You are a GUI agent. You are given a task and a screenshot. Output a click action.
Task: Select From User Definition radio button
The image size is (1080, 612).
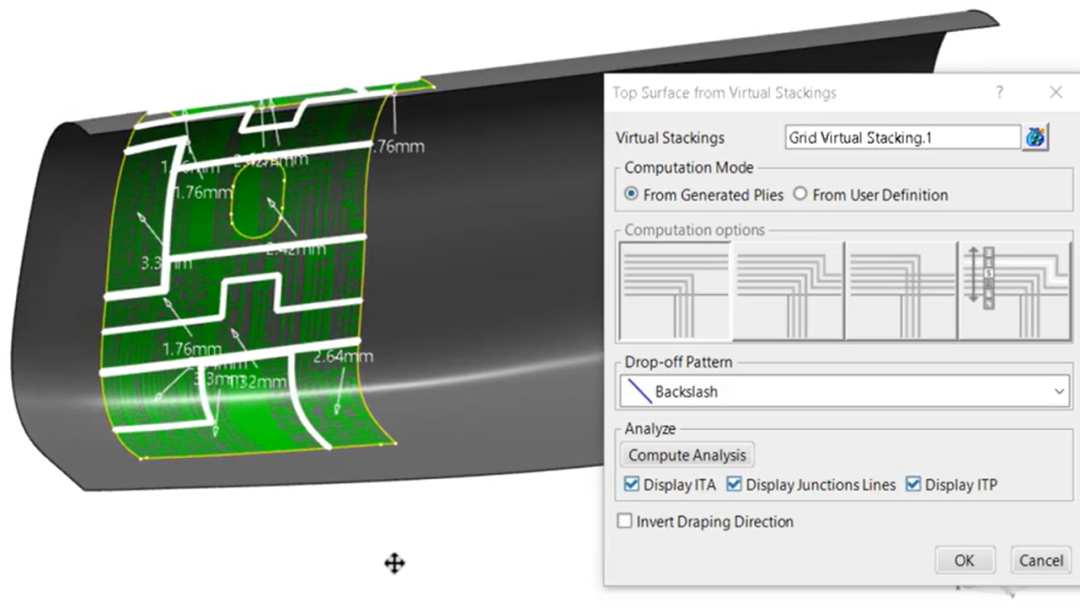click(x=800, y=194)
